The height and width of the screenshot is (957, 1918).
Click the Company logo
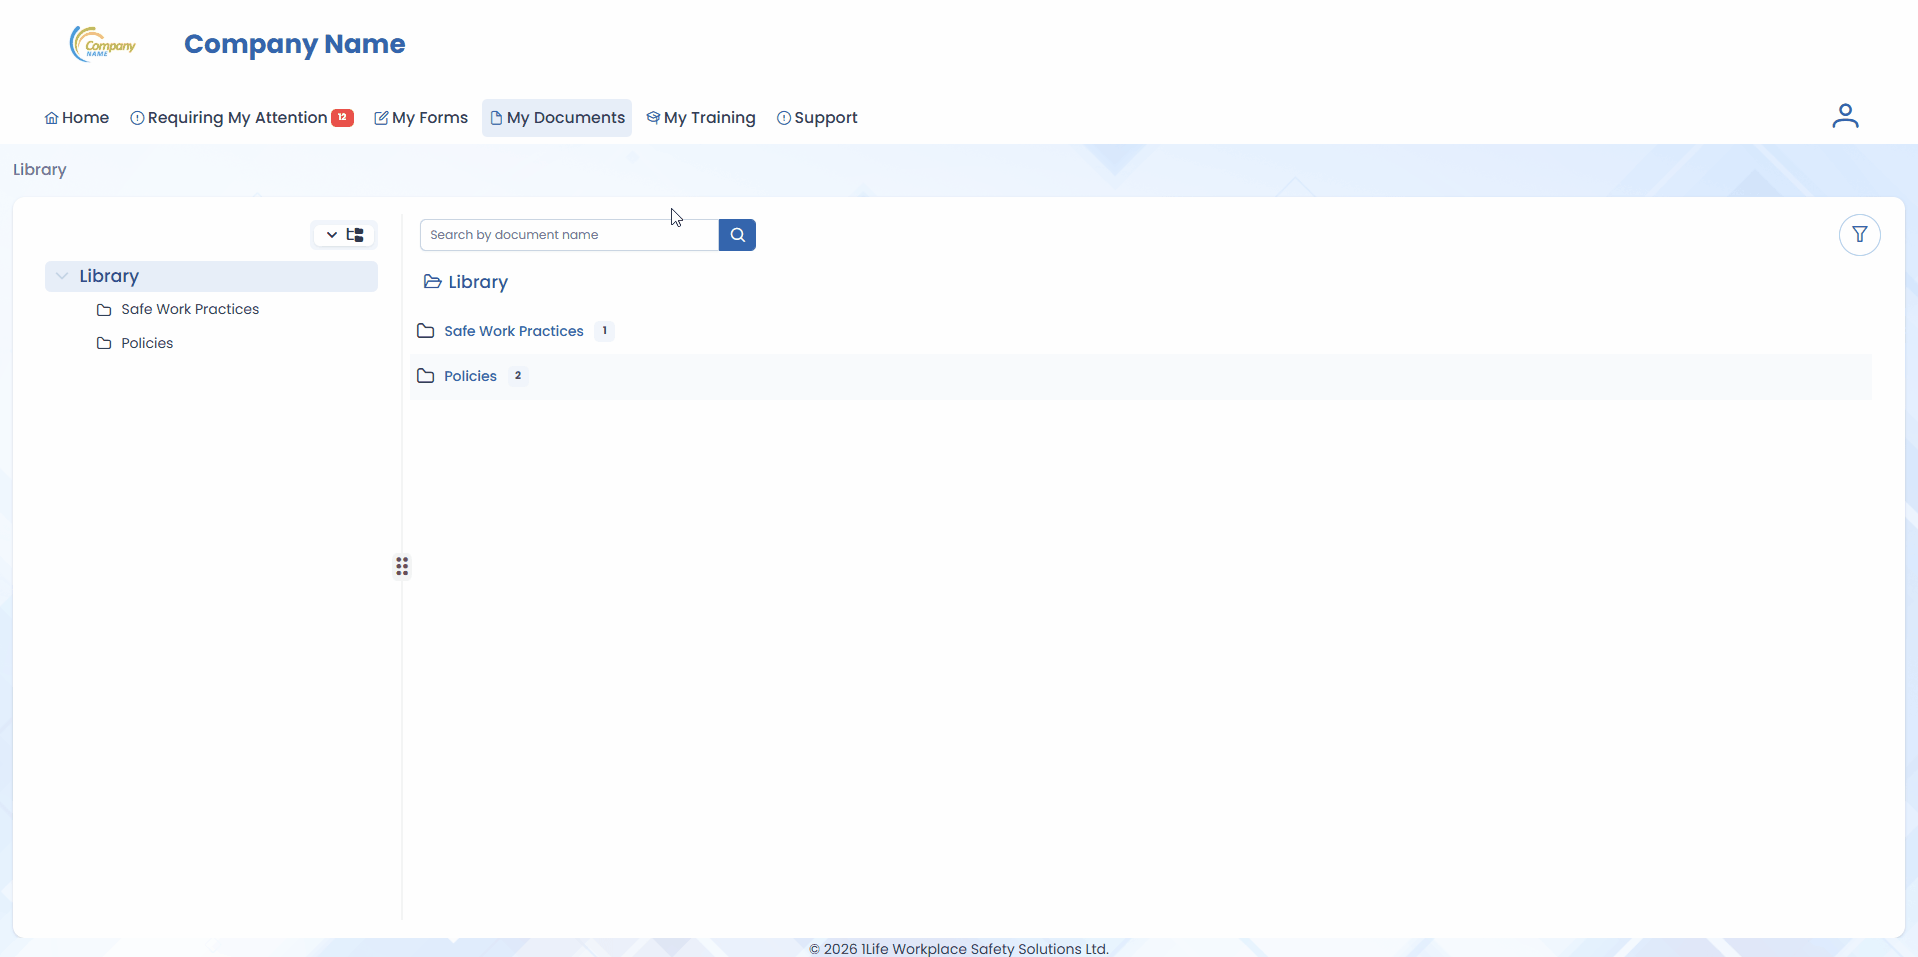click(102, 44)
